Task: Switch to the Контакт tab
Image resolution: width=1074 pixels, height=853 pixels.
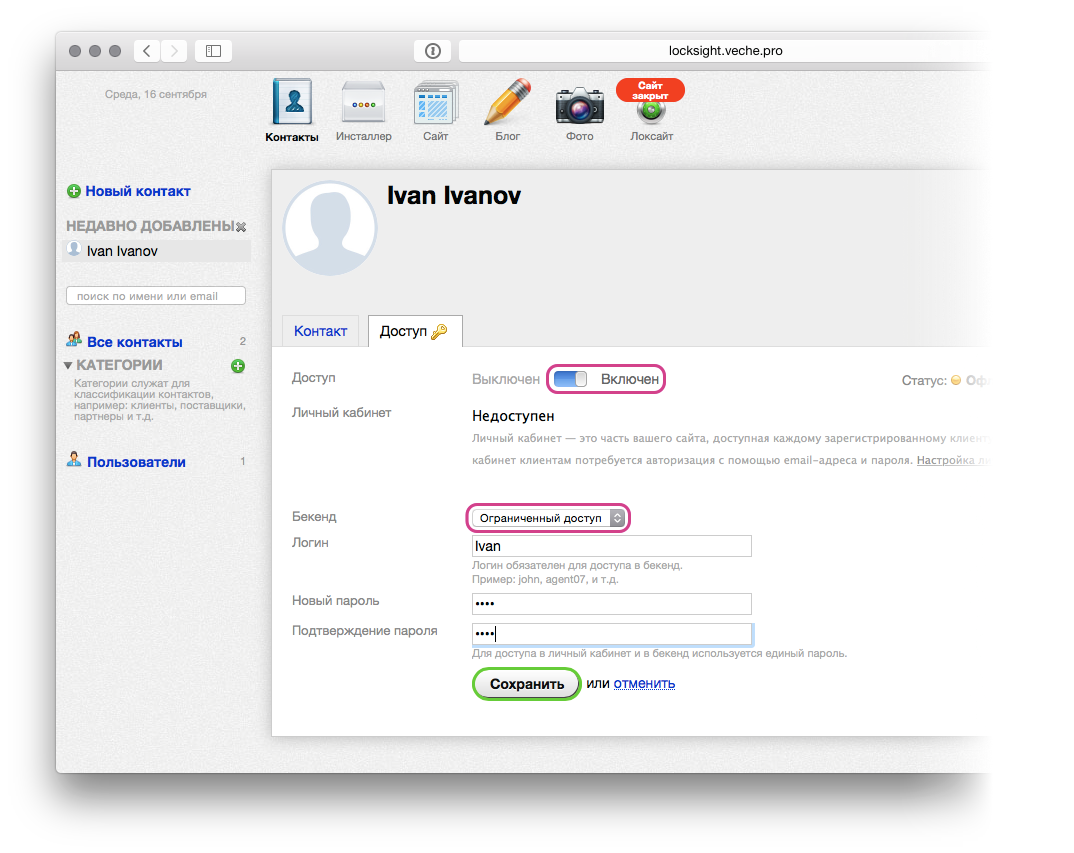Action: [321, 331]
